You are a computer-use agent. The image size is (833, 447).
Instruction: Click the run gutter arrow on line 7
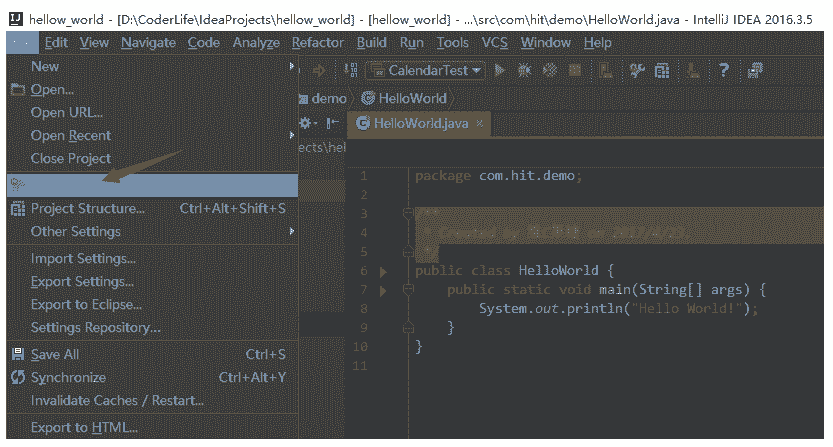coord(383,291)
